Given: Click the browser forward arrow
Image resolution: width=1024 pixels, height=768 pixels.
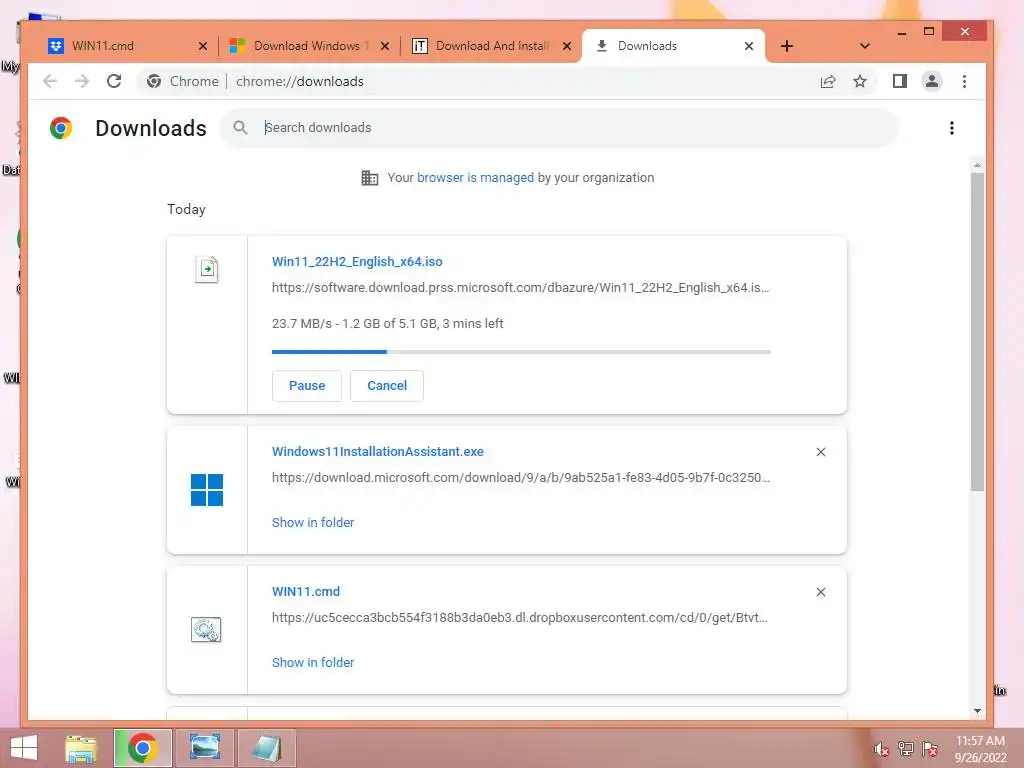Looking at the screenshot, I should point(82,82).
